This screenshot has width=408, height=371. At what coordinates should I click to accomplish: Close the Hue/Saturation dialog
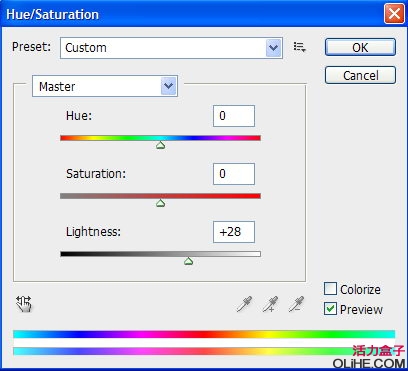(x=394, y=14)
